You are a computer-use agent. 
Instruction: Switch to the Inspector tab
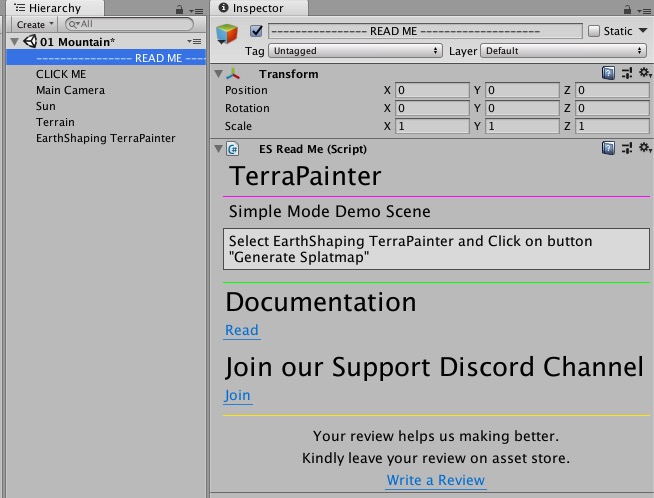coord(259,8)
